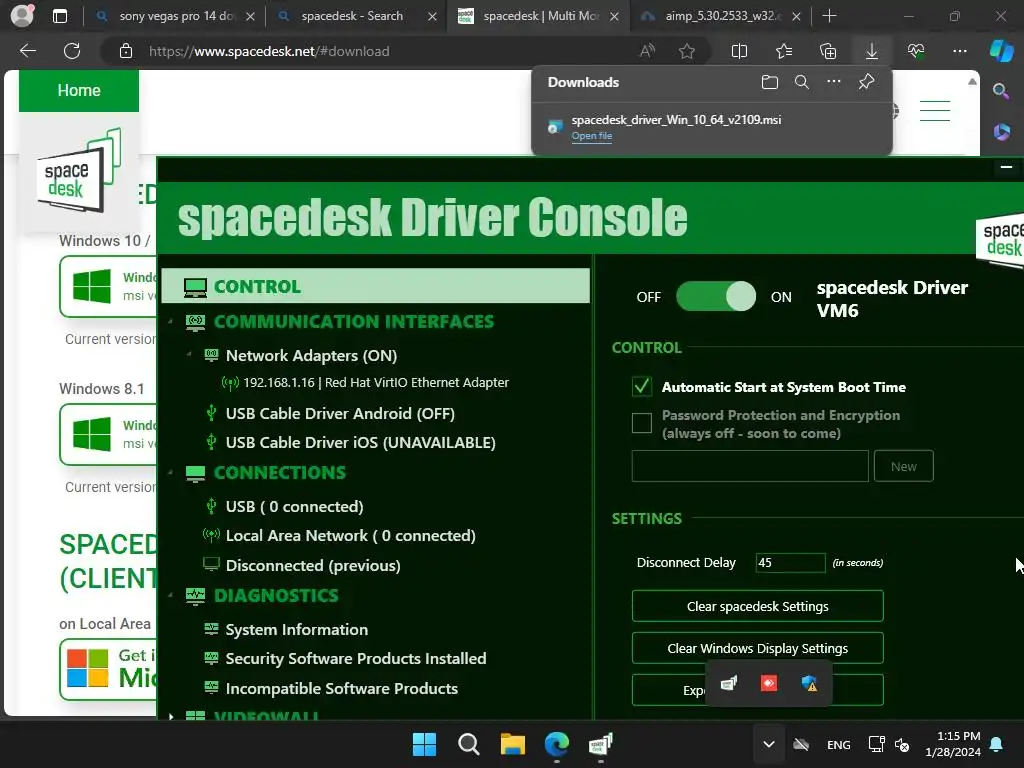
Task: Toggle the spacedesk Driver ON/OFF switch
Action: click(x=716, y=296)
